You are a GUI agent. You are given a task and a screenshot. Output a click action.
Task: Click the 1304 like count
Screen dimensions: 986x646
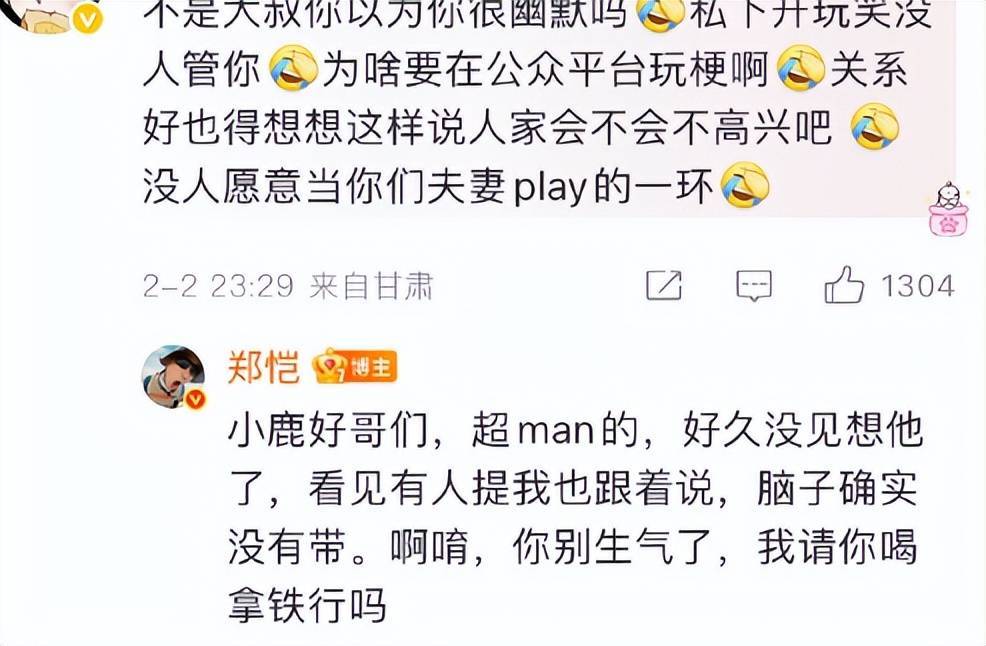[917, 286]
